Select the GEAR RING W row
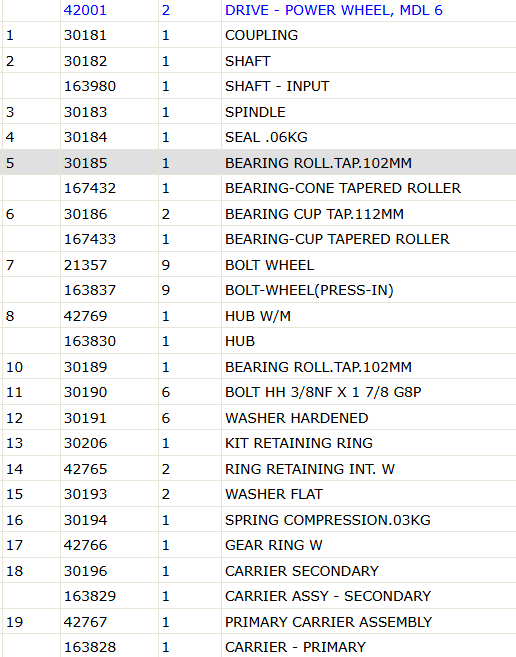 click(x=258, y=545)
